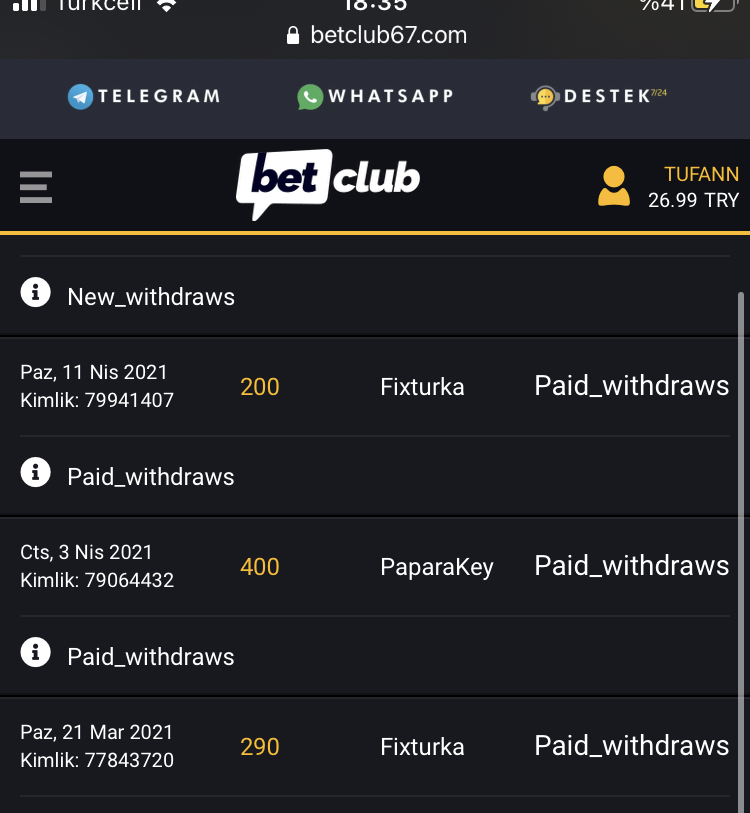Tap the Telegram paper-plane icon
Image resolution: width=750 pixels, height=813 pixels.
pos(80,96)
